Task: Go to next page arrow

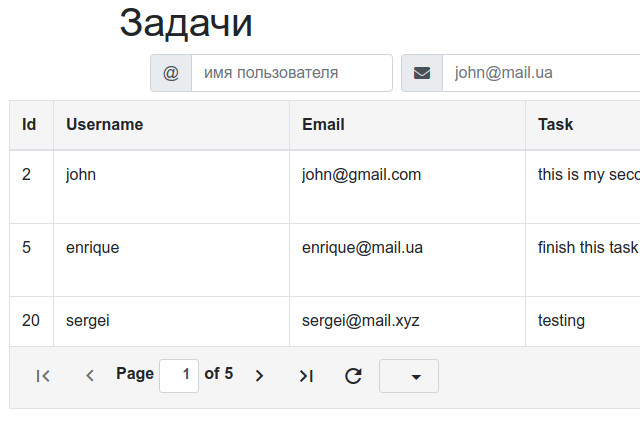Action: point(259,375)
